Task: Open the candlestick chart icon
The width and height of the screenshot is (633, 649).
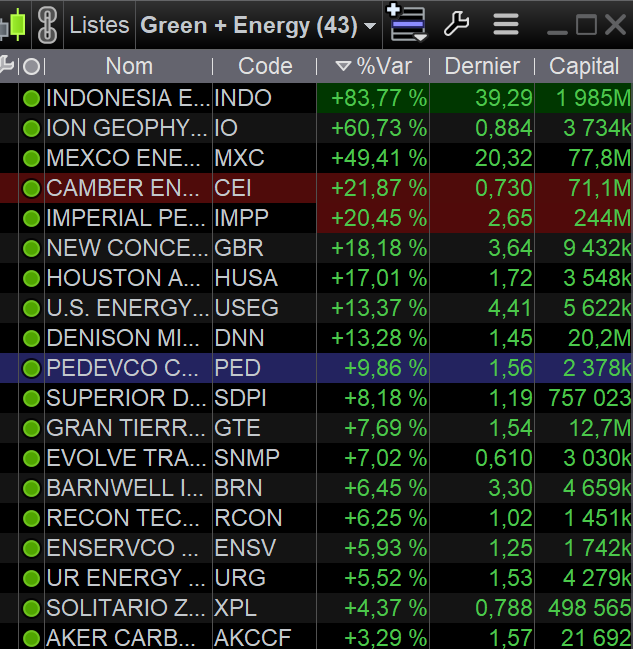Action: pyautogui.click(x=13, y=25)
